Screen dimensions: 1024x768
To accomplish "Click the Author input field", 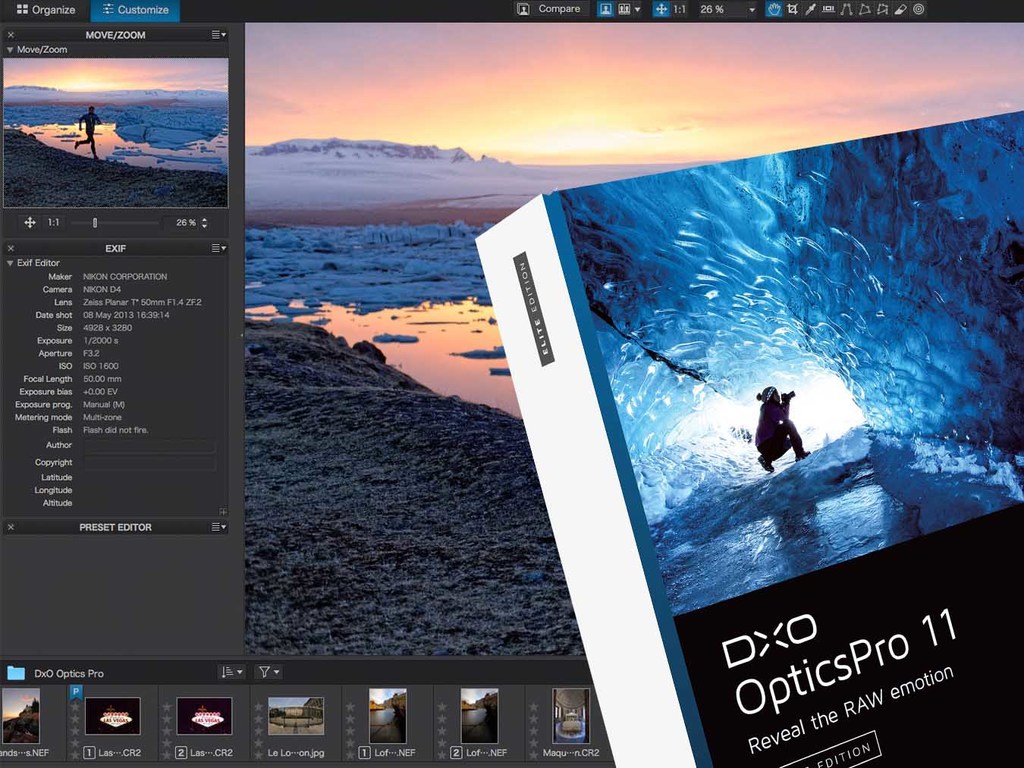I will [150, 447].
